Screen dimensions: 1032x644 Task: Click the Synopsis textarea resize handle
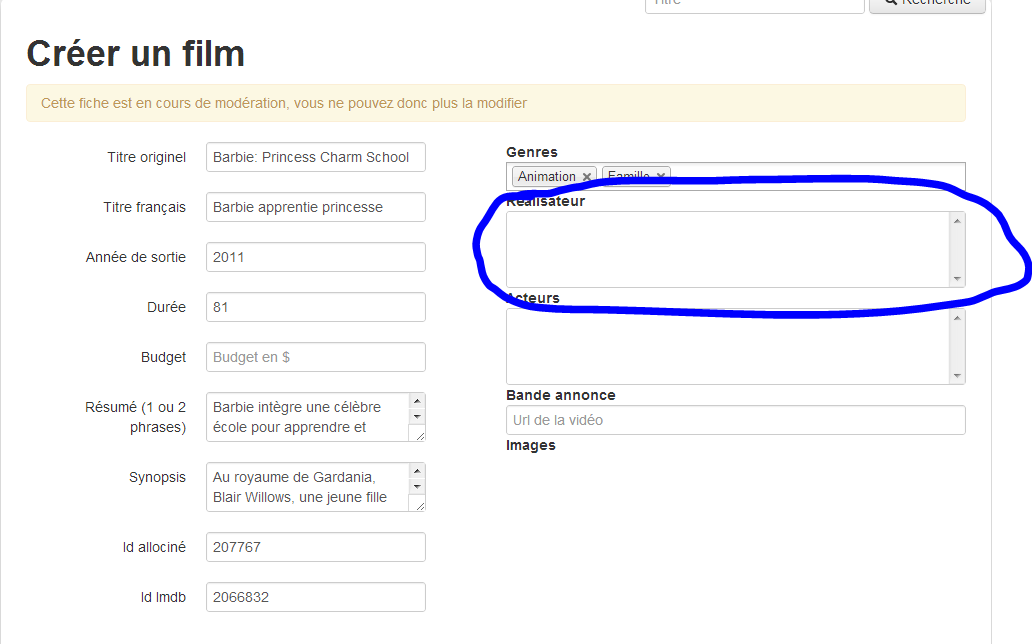point(419,505)
